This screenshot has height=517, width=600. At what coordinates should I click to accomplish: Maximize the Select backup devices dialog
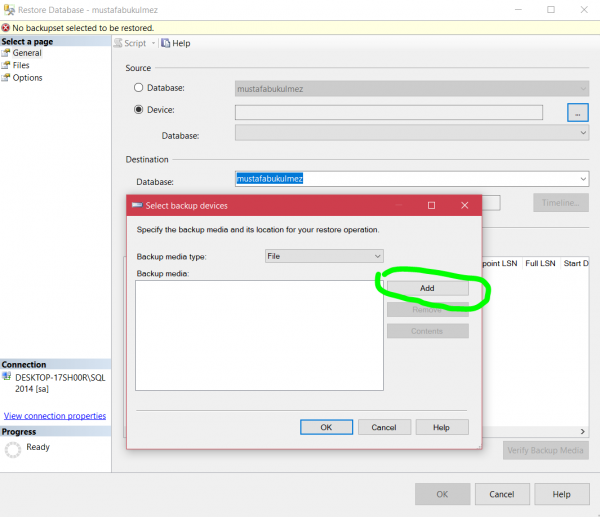click(431, 205)
